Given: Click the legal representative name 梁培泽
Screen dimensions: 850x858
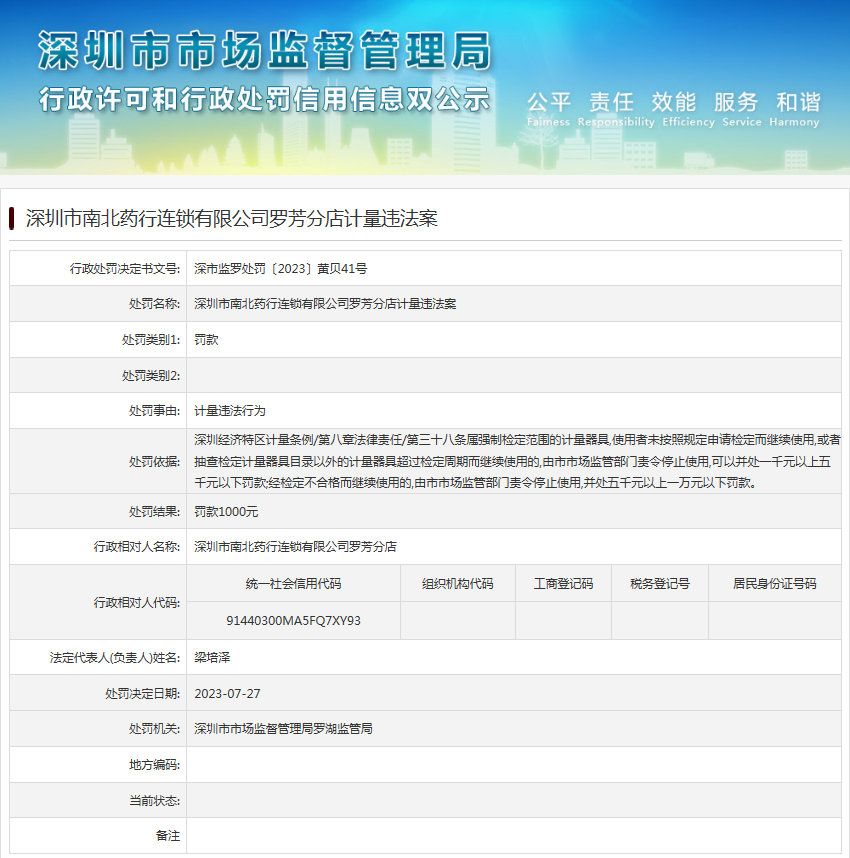Looking at the screenshot, I should pos(212,658).
